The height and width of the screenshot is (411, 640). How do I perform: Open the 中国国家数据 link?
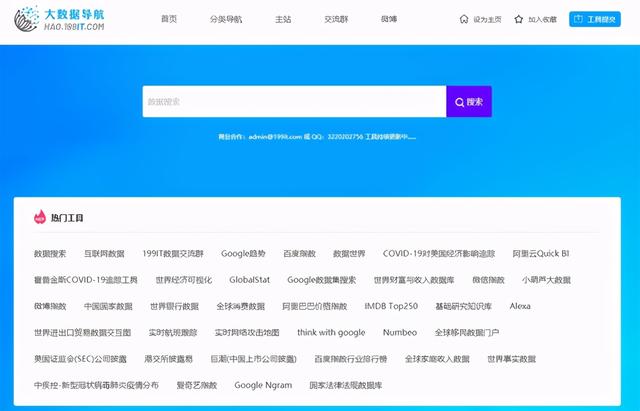tap(108, 306)
